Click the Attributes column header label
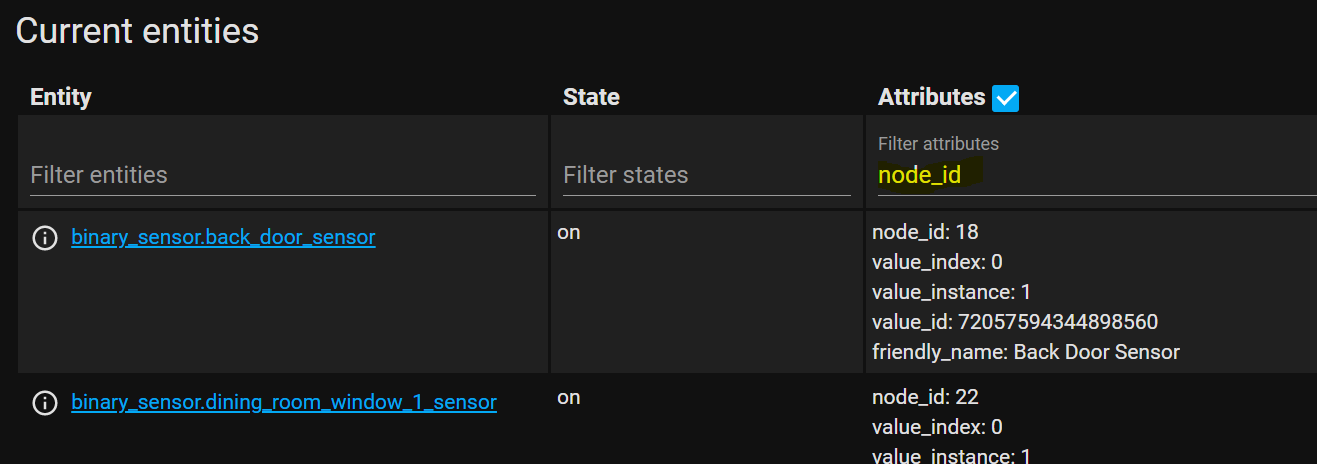This screenshot has width=1317, height=464. (931, 97)
